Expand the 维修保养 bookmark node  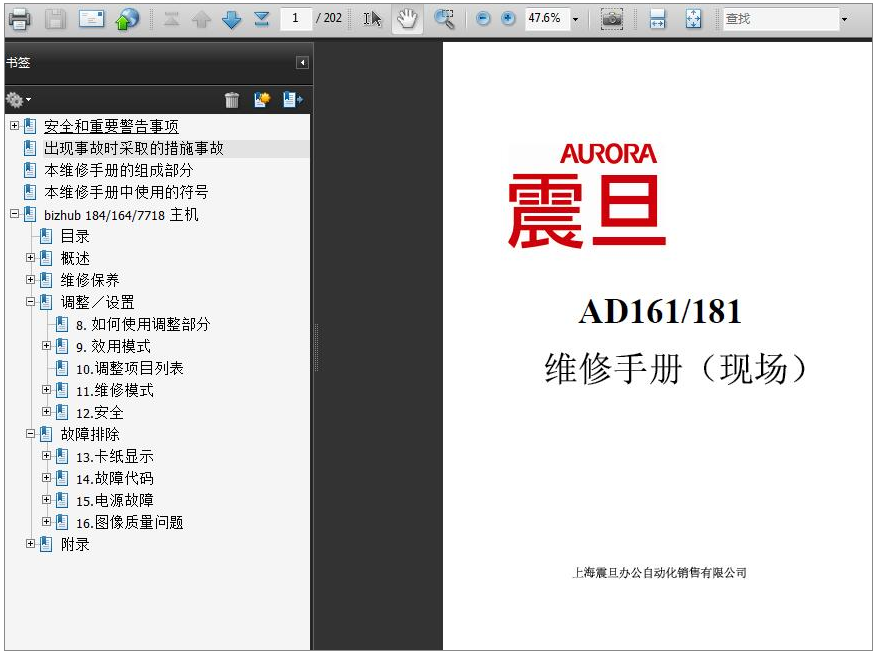[x=31, y=280]
